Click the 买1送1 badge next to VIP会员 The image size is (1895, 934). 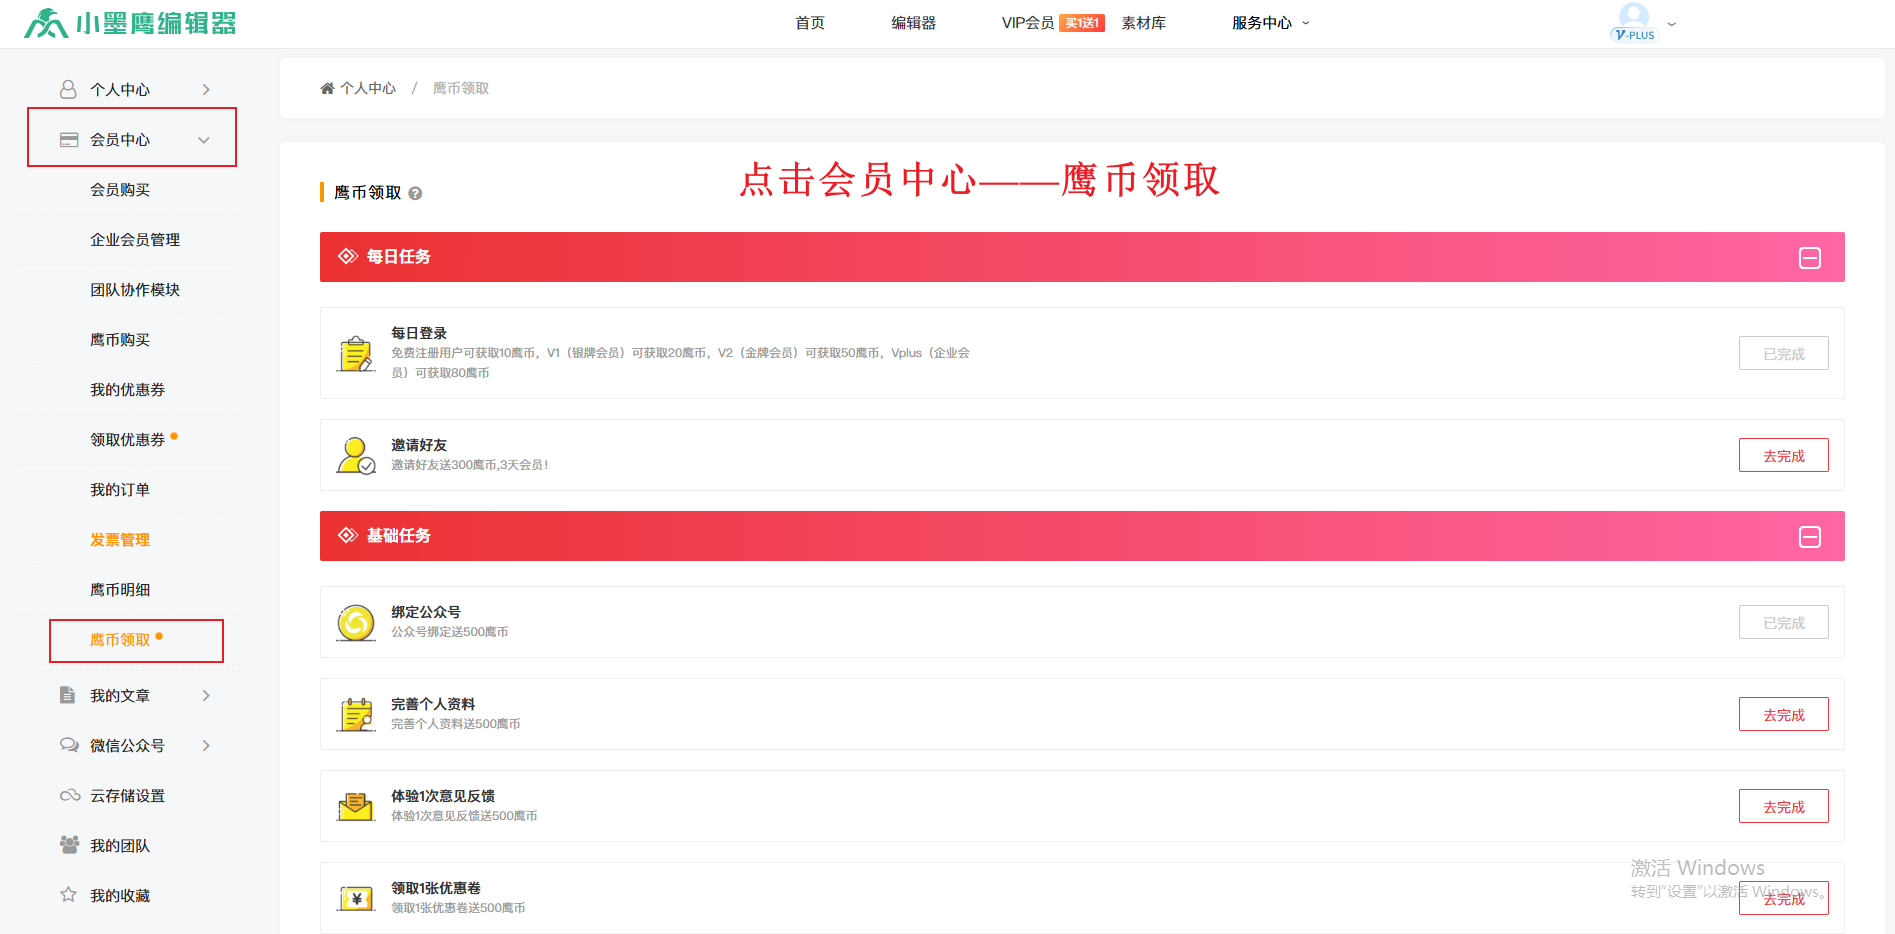click(x=1082, y=23)
